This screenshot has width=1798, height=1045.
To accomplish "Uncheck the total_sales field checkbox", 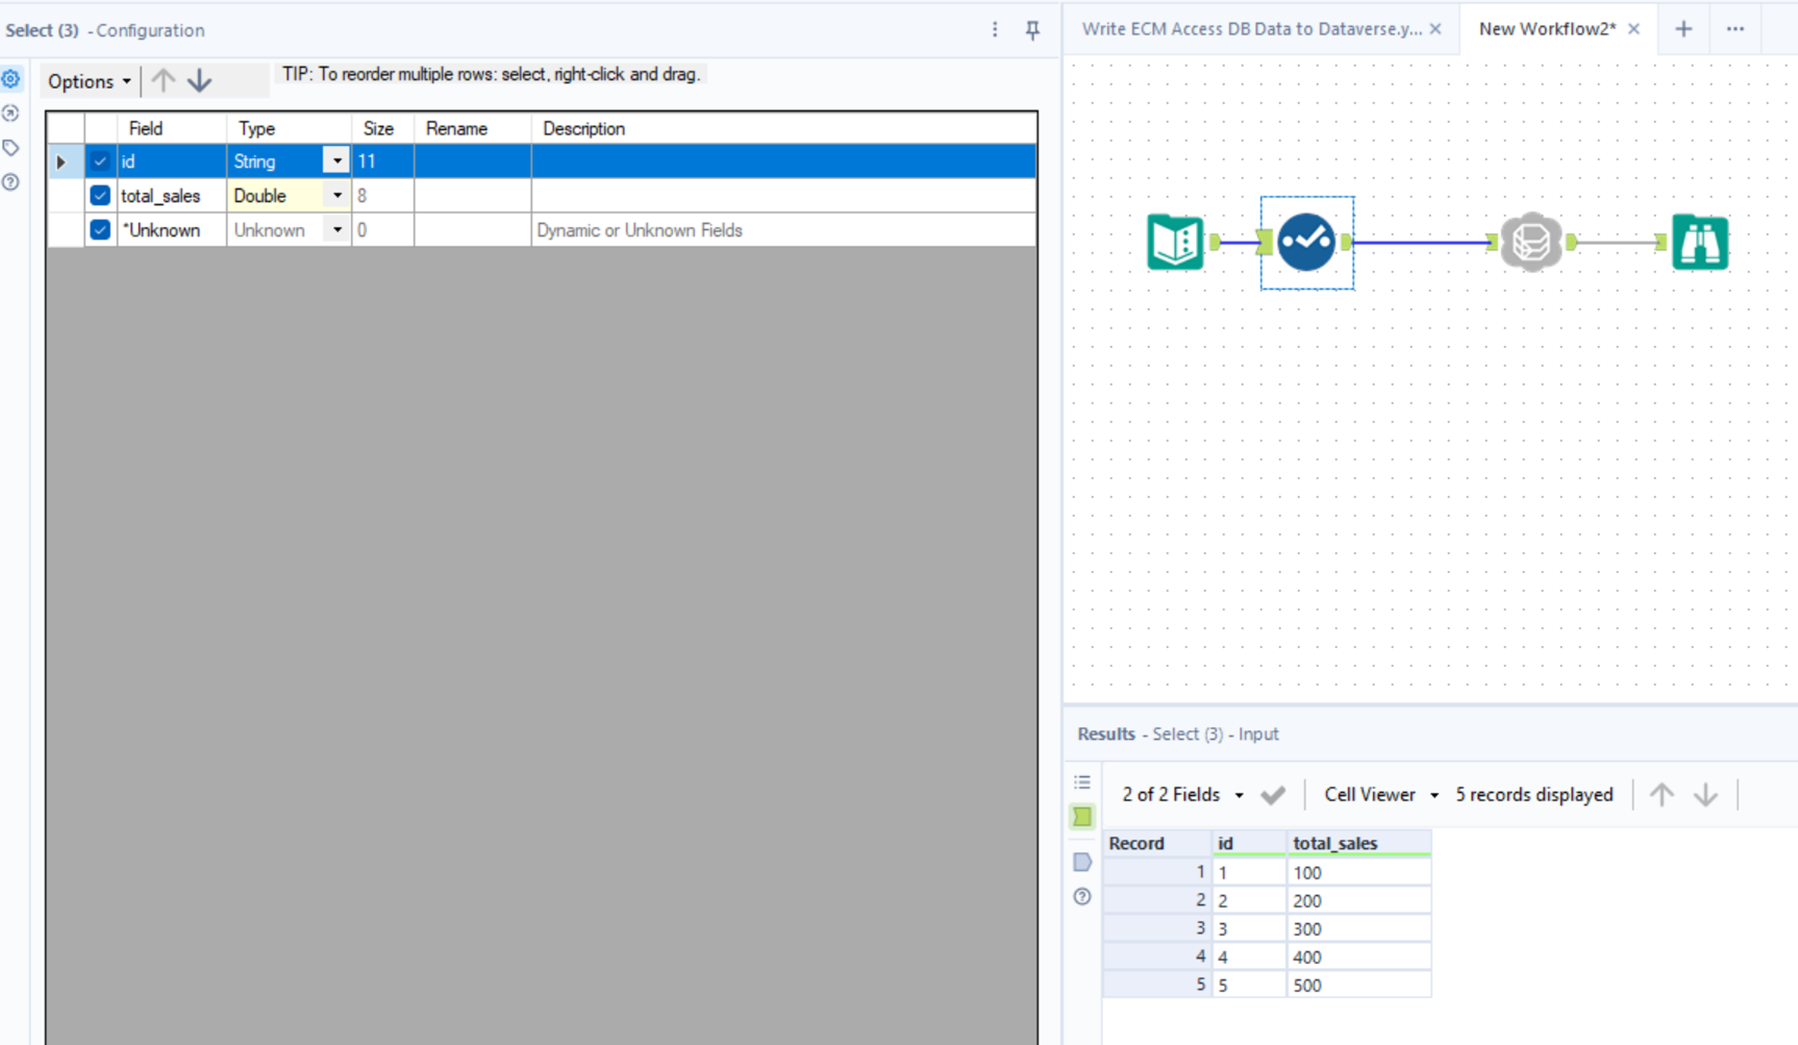I will pos(99,195).
